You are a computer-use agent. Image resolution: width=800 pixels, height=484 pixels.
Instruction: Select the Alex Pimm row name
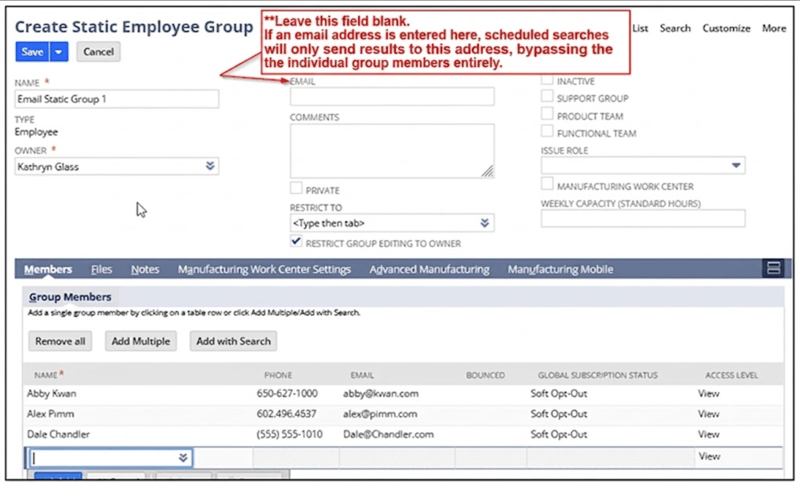[x=51, y=414]
